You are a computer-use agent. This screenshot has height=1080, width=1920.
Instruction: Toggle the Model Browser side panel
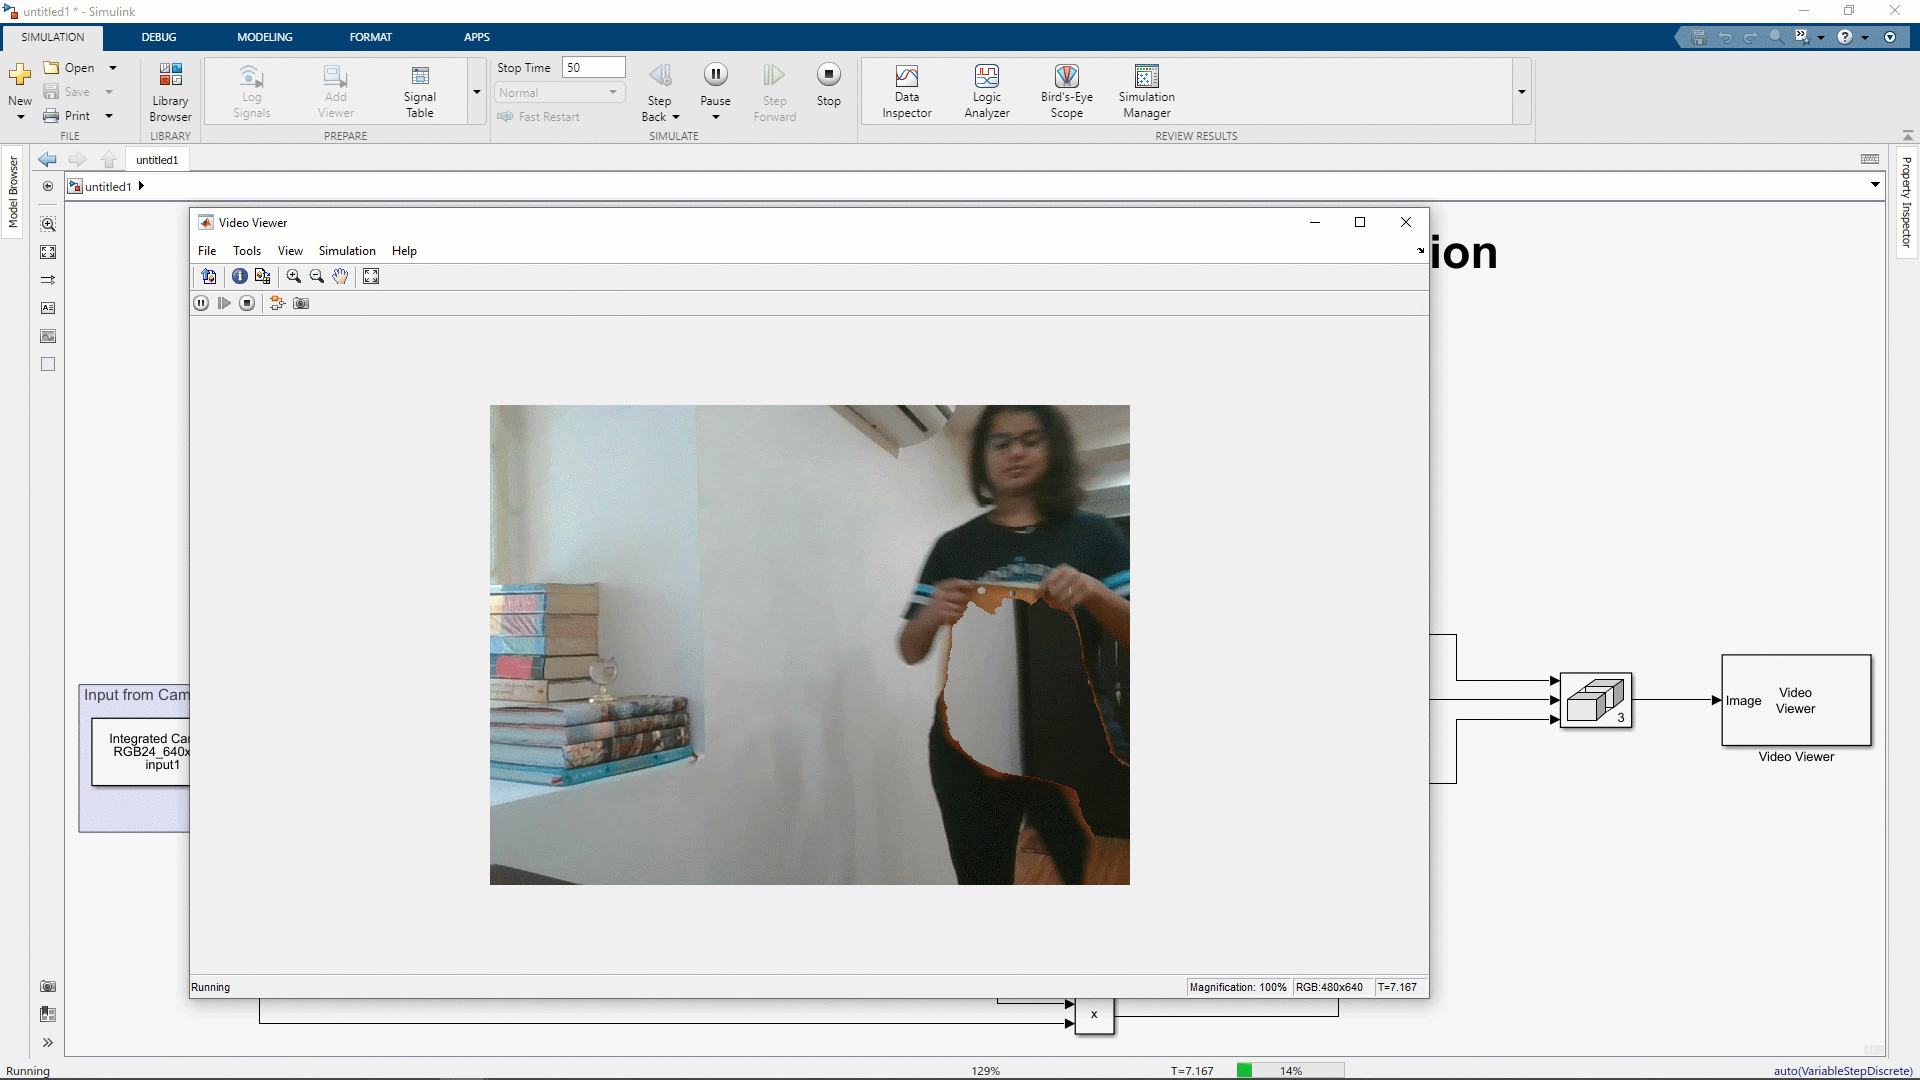[x=13, y=191]
